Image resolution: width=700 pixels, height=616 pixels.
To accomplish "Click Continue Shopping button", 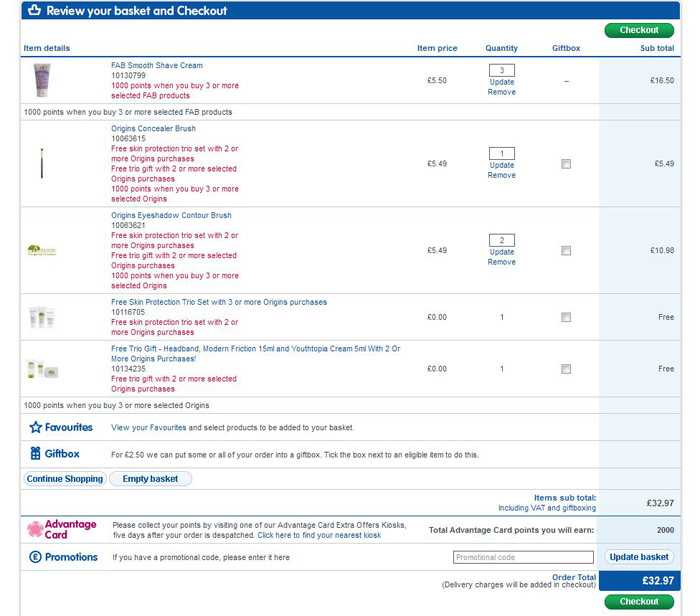I will [65, 479].
